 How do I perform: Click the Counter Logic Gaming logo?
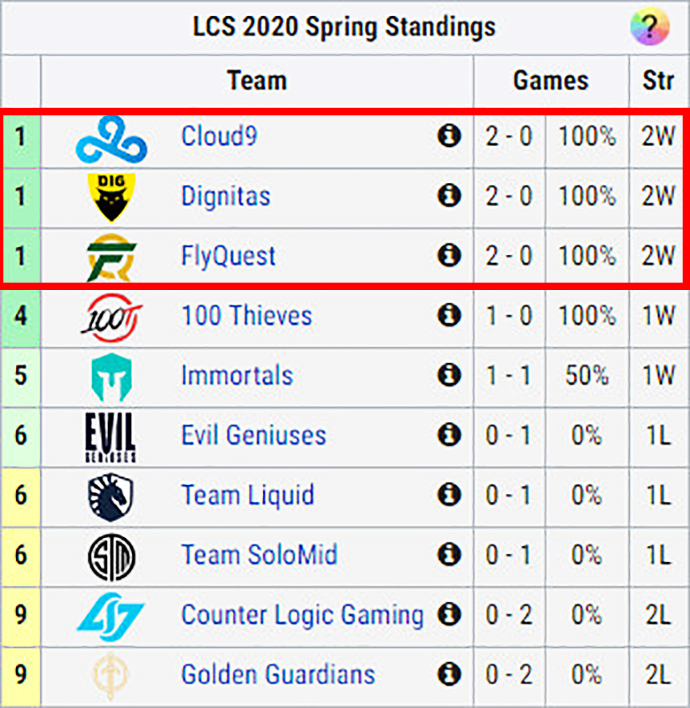click(111, 615)
